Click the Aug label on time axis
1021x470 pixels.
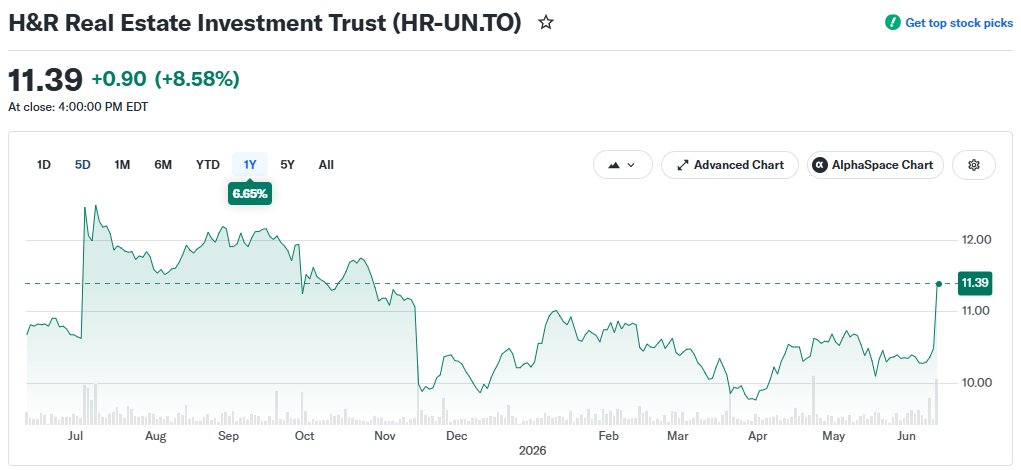[156, 435]
